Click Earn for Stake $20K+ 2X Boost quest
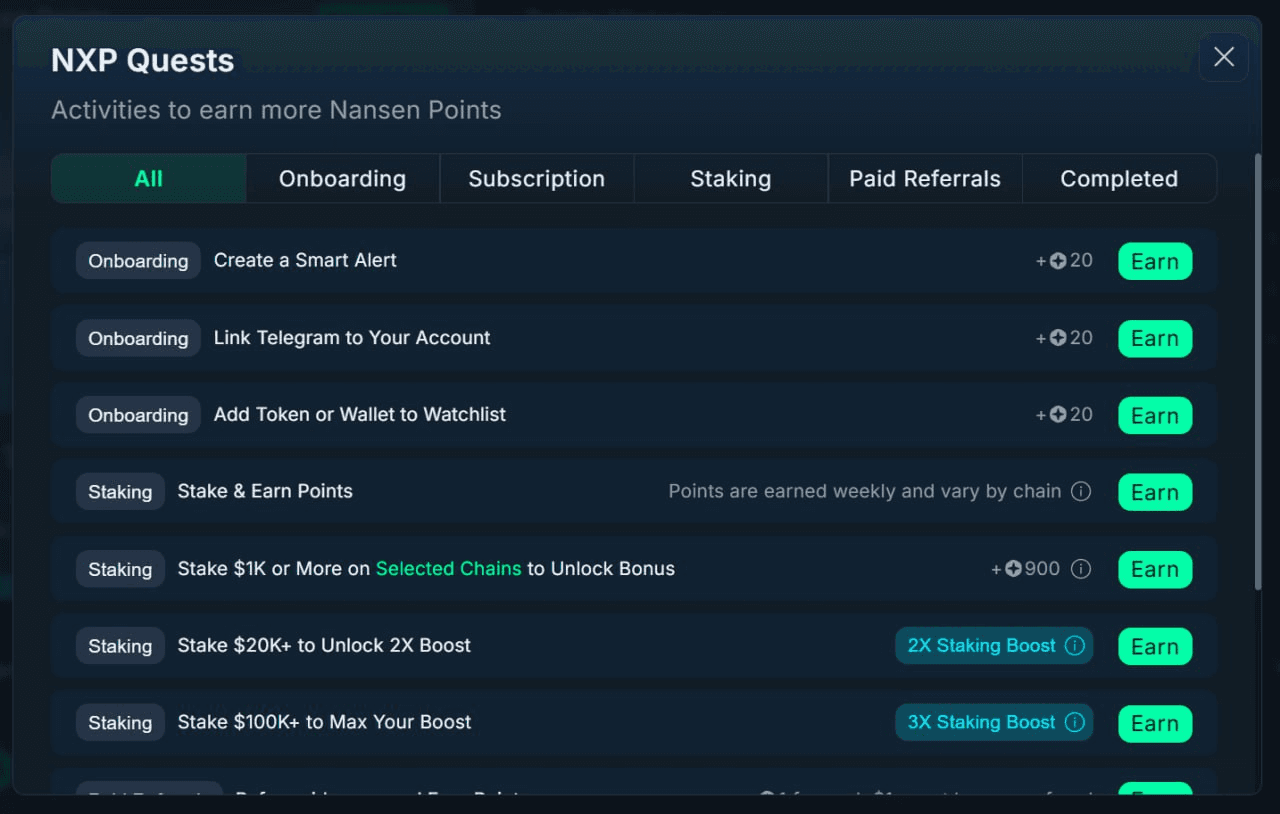 pos(1155,646)
